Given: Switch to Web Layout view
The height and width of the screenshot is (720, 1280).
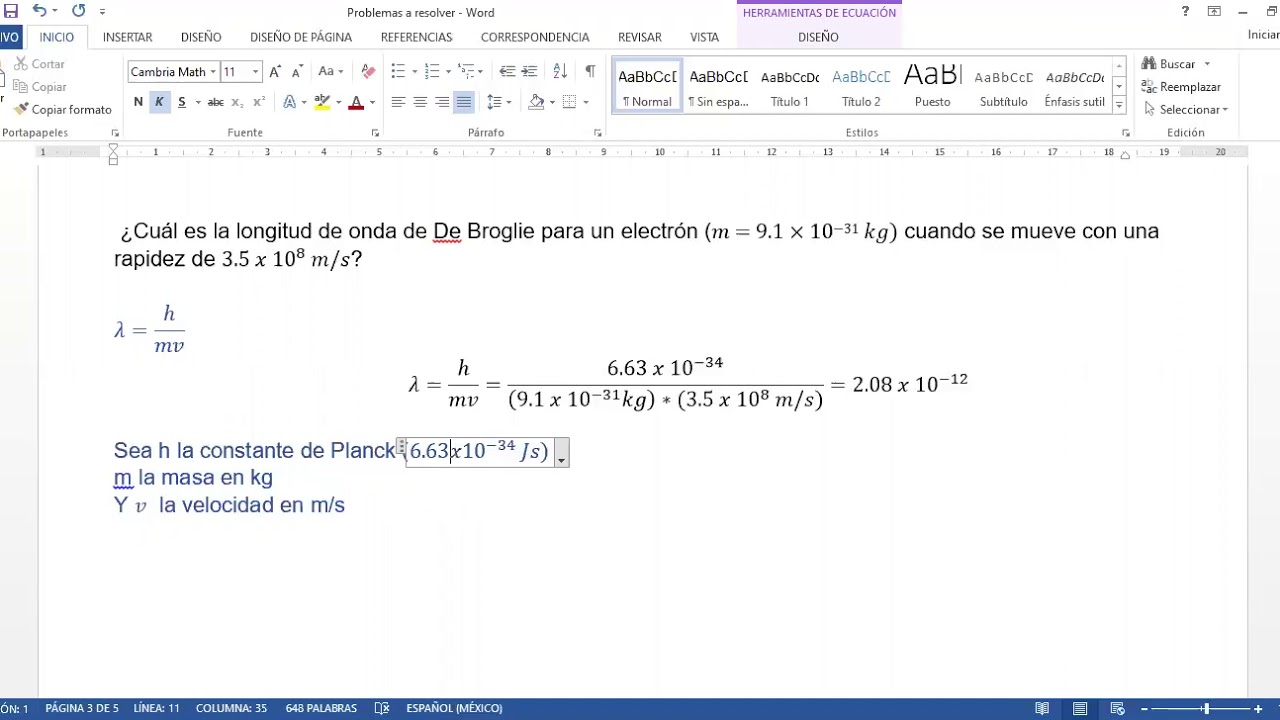Looking at the screenshot, I should pyautogui.click(x=1118, y=708).
